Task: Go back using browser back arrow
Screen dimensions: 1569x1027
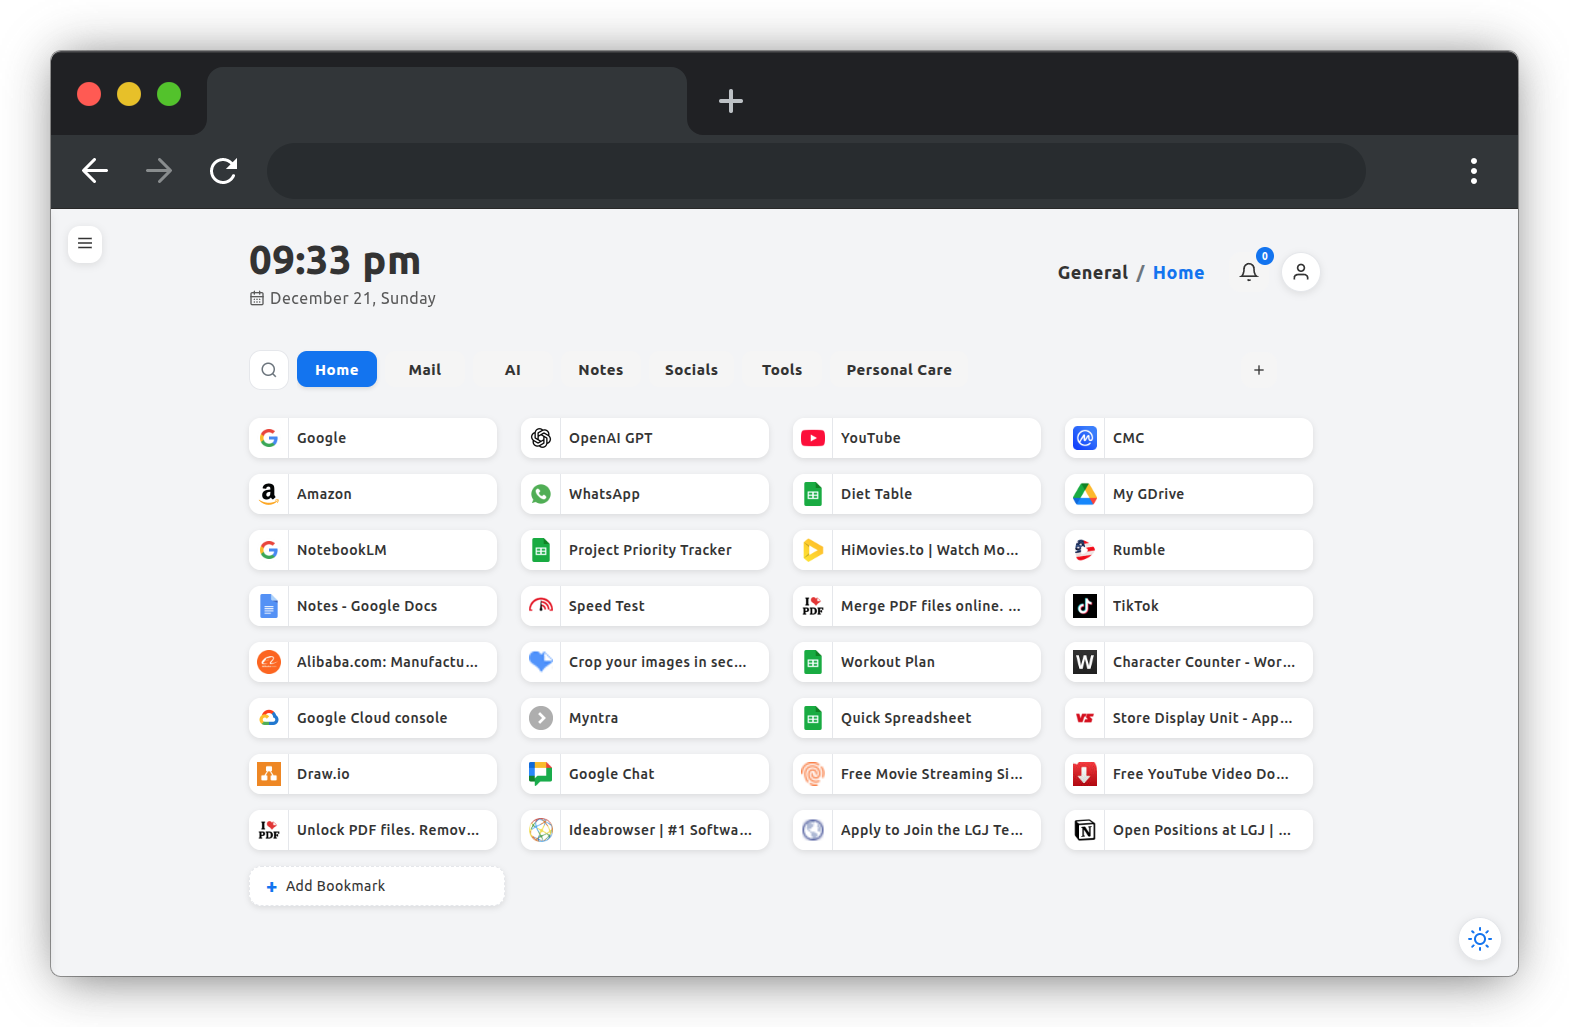Action: coord(95,171)
